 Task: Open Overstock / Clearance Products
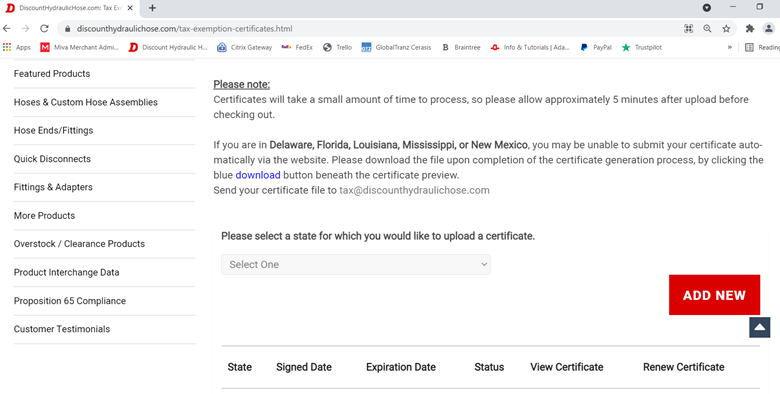coord(79,244)
